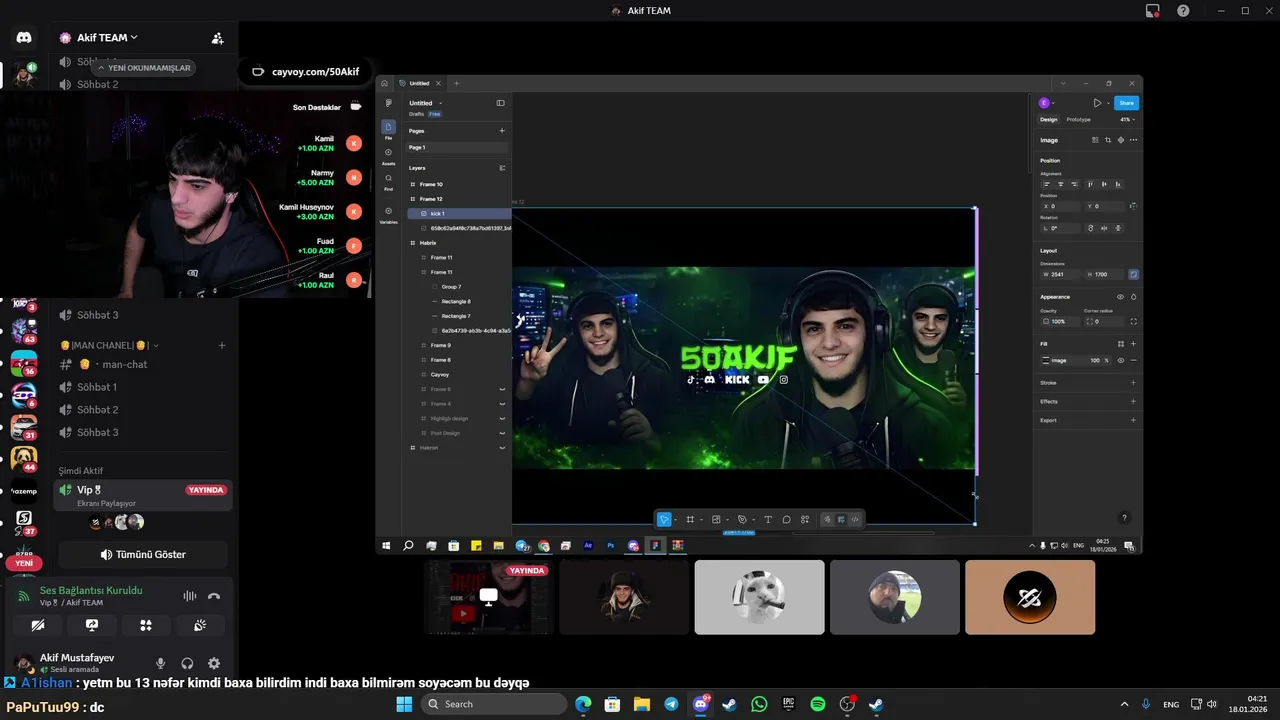Switch to the Design tab in Figma
Viewport: 1280px width, 720px height.
(x=1049, y=119)
